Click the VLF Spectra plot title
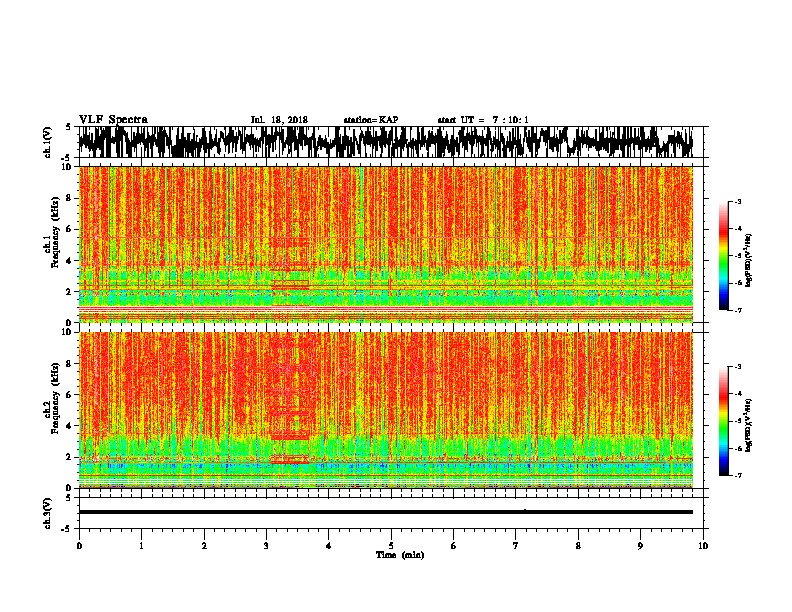The width and height of the screenshot is (792, 612). tap(113, 120)
